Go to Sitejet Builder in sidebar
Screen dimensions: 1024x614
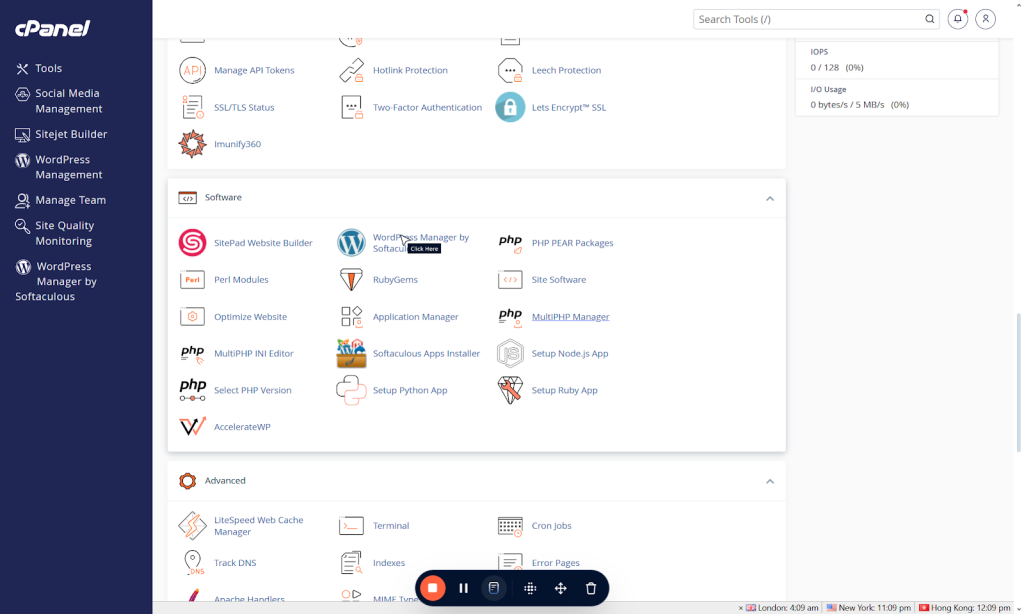(70, 134)
